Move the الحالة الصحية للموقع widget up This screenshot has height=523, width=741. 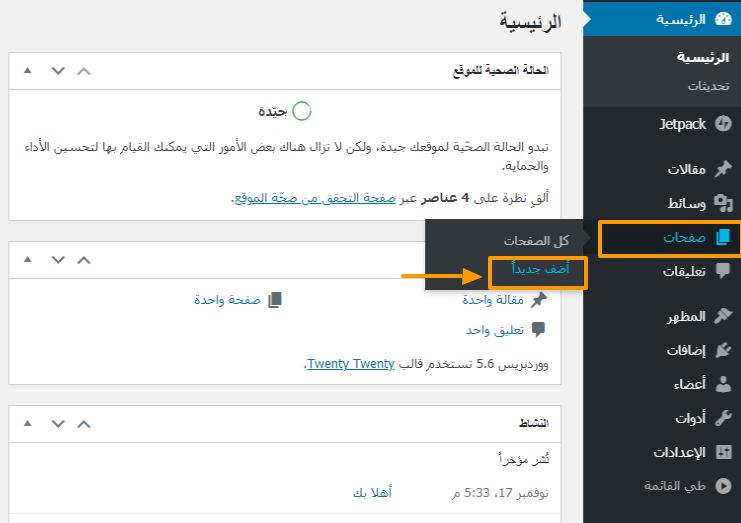click(x=84, y=71)
